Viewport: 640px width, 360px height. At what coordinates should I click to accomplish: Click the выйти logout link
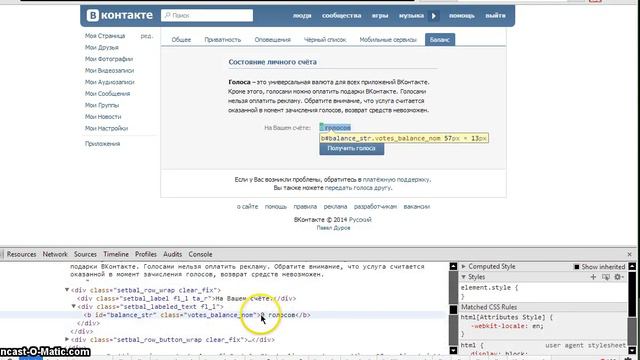click(x=496, y=16)
